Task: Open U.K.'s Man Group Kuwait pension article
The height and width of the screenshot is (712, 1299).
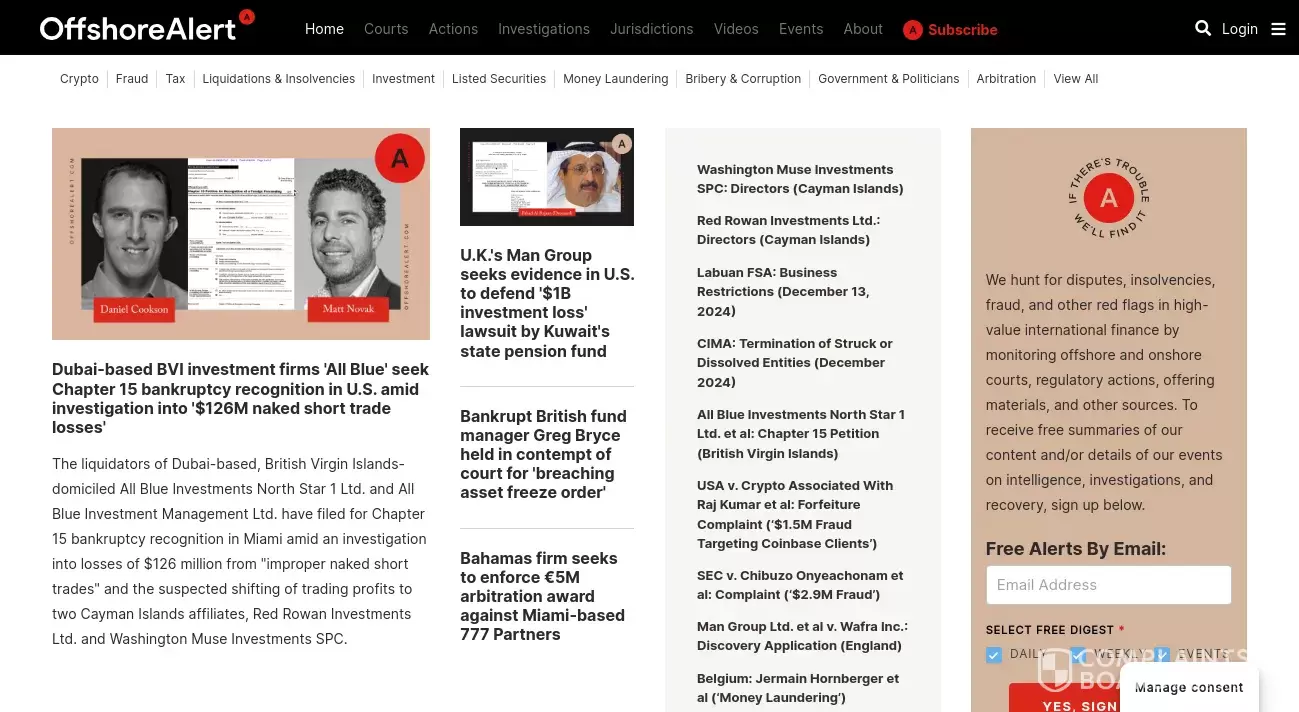Action: (x=547, y=303)
